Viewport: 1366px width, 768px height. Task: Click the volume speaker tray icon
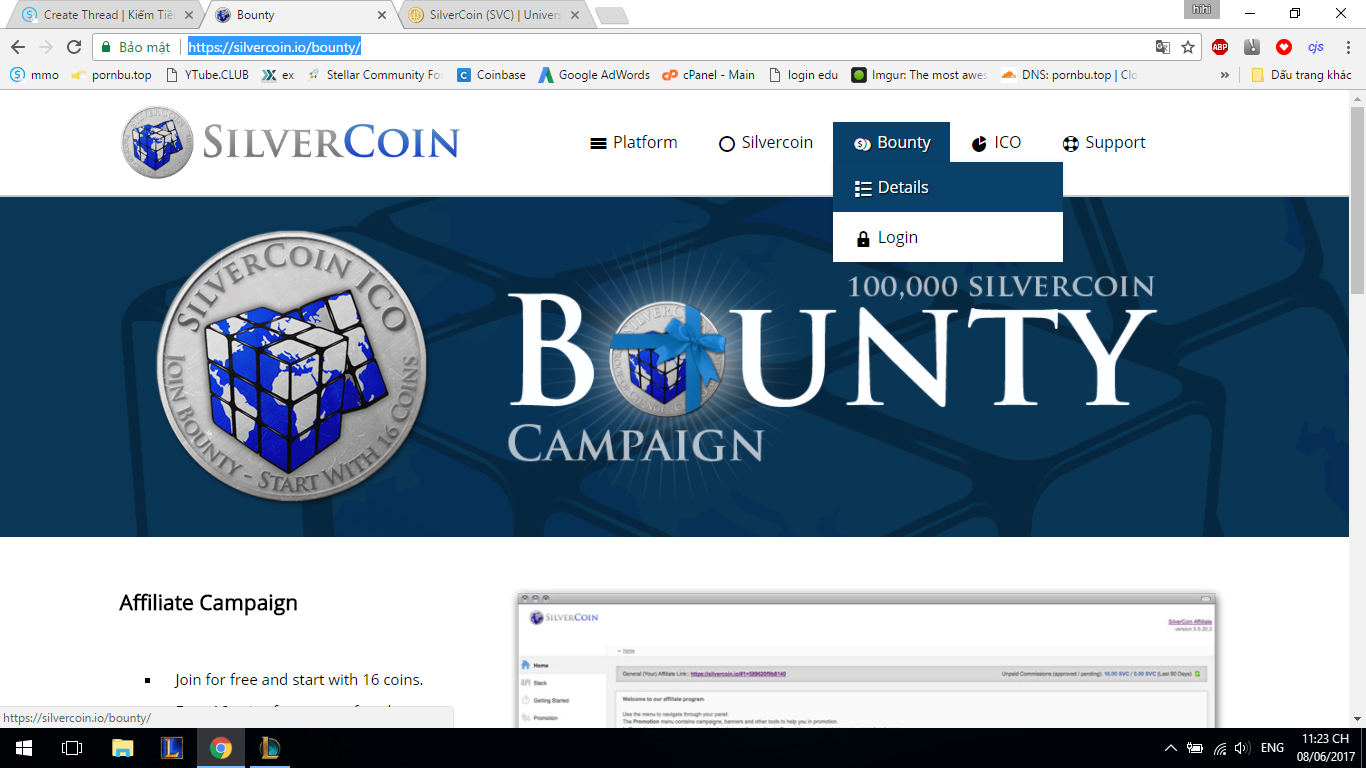[x=1242, y=748]
